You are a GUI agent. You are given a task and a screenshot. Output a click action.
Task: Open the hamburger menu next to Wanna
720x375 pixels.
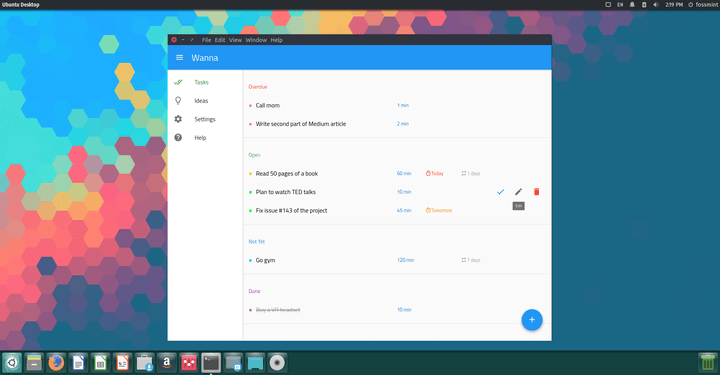pos(180,58)
